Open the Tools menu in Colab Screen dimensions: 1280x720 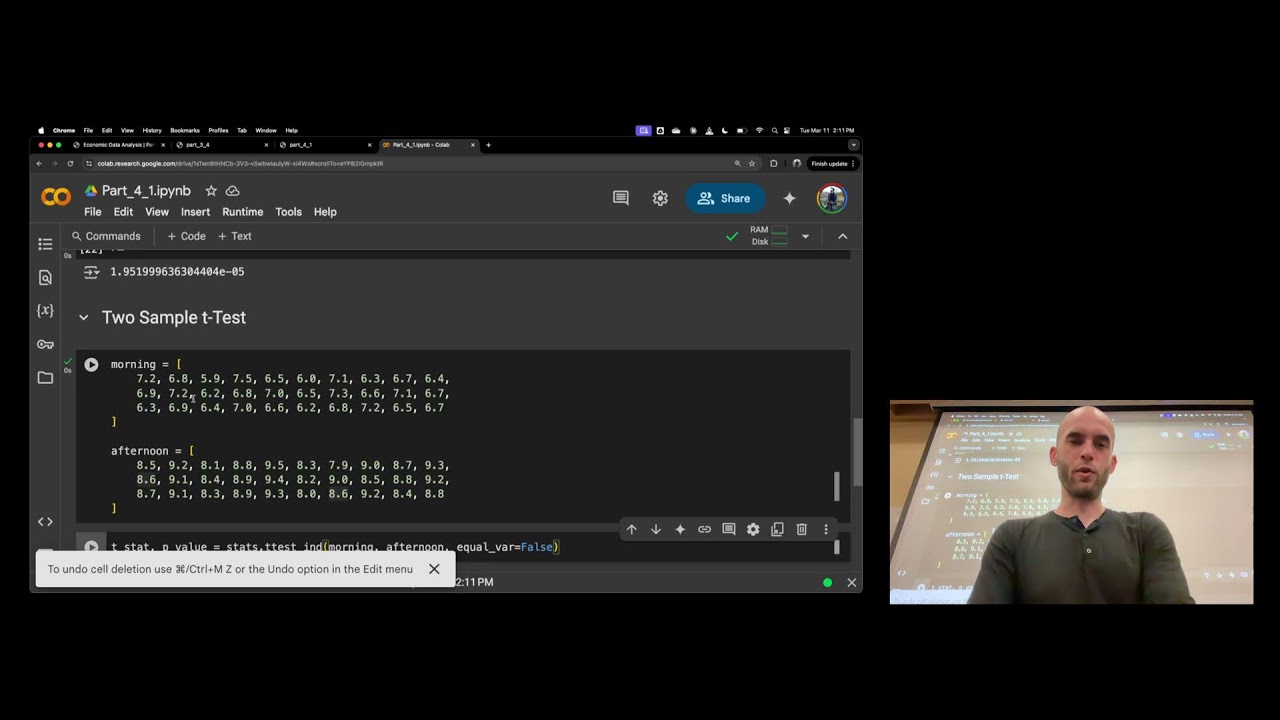[288, 212]
